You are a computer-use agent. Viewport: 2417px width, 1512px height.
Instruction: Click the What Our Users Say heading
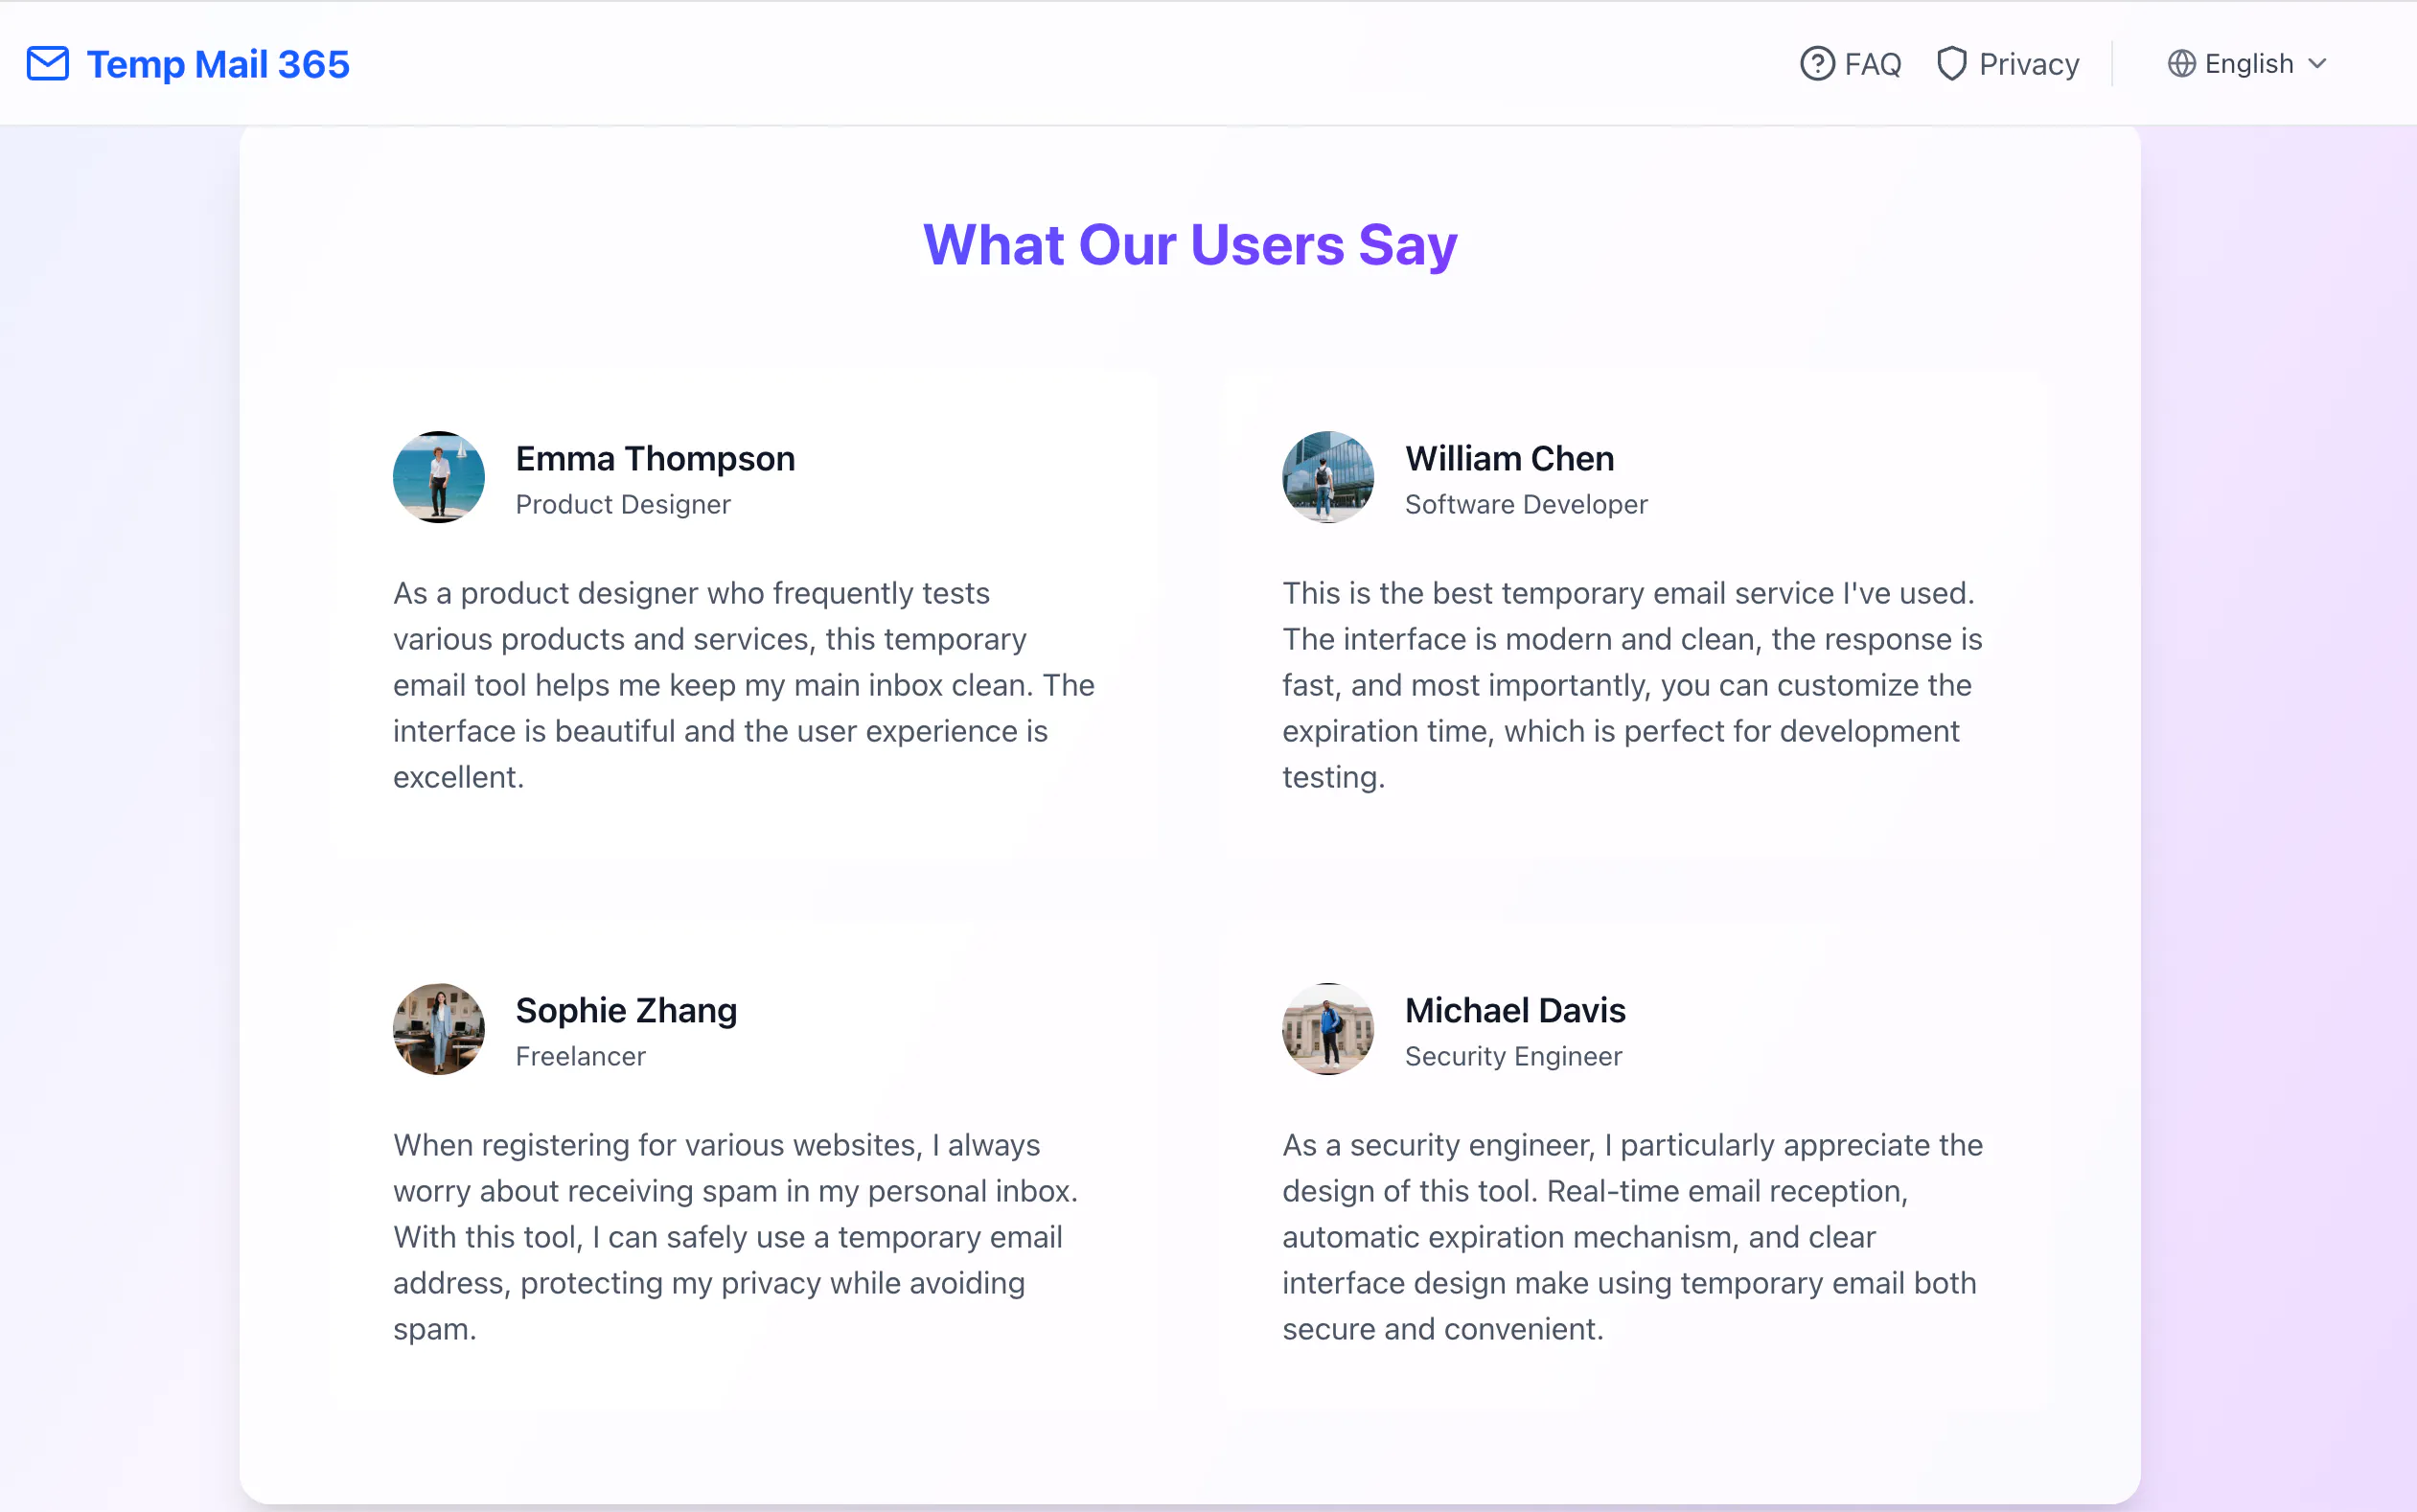1190,245
